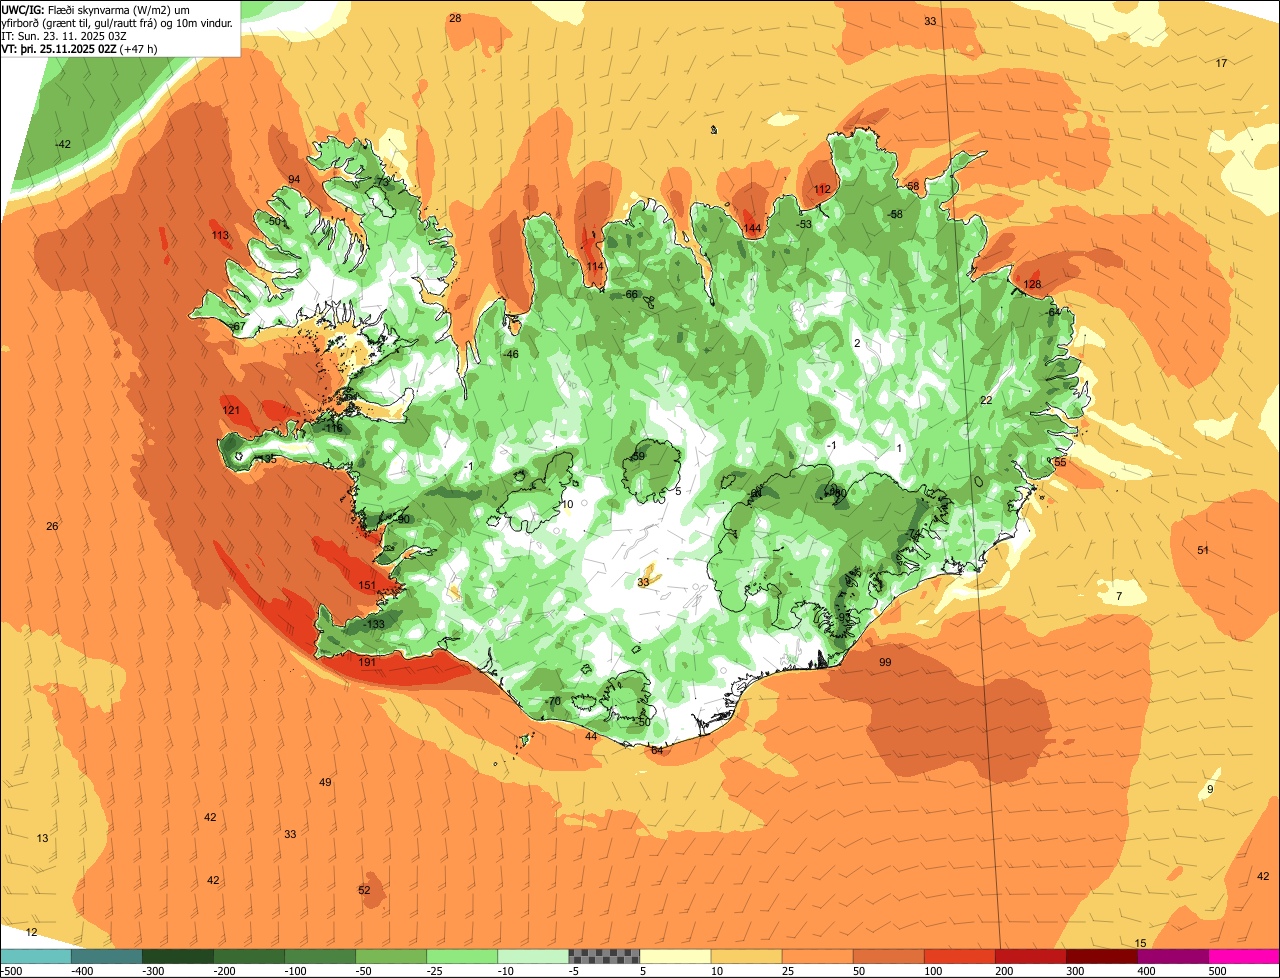Click the flux value 51 east of Iceland
This screenshot has width=1280, height=978.
pos(1203,551)
